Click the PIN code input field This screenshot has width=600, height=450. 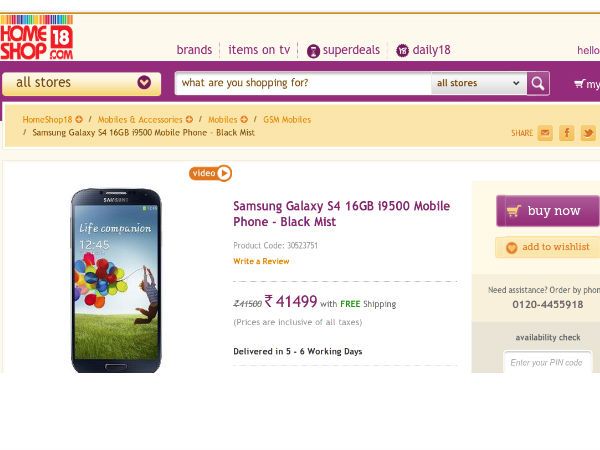click(547, 362)
